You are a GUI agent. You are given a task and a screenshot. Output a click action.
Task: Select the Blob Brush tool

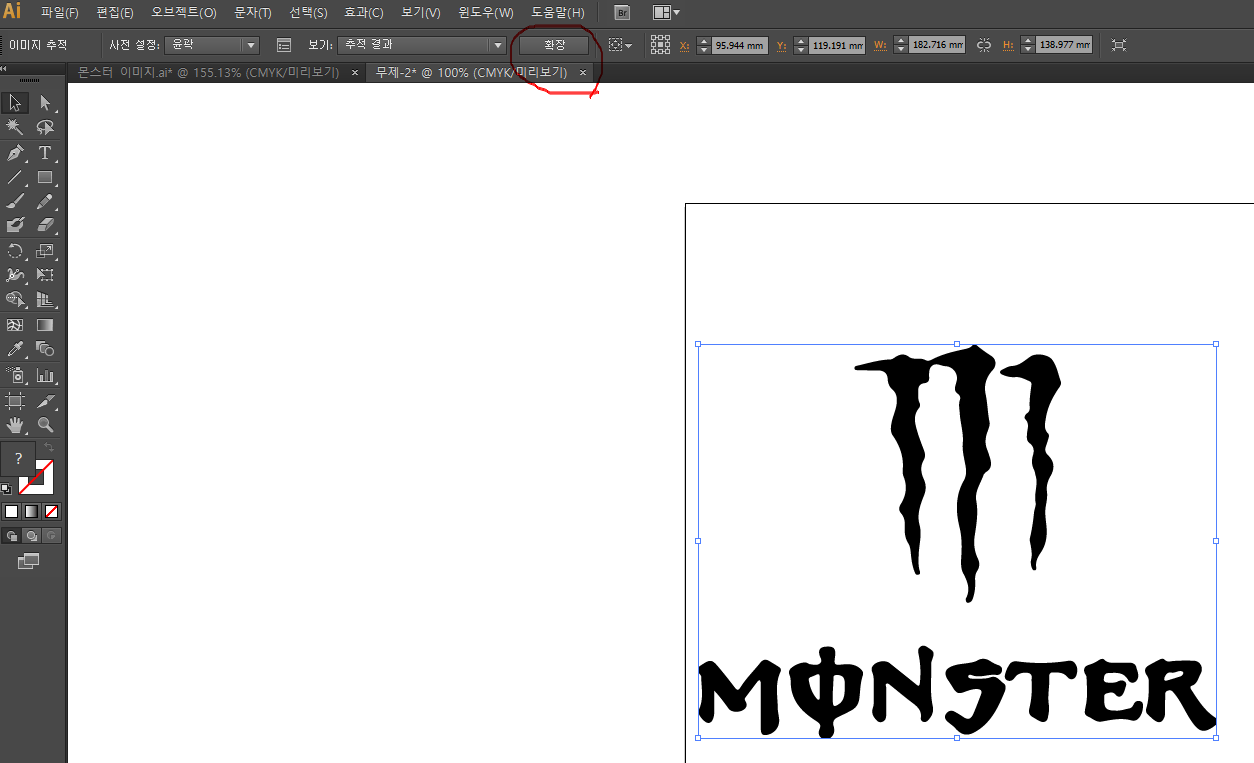[15, 226]
